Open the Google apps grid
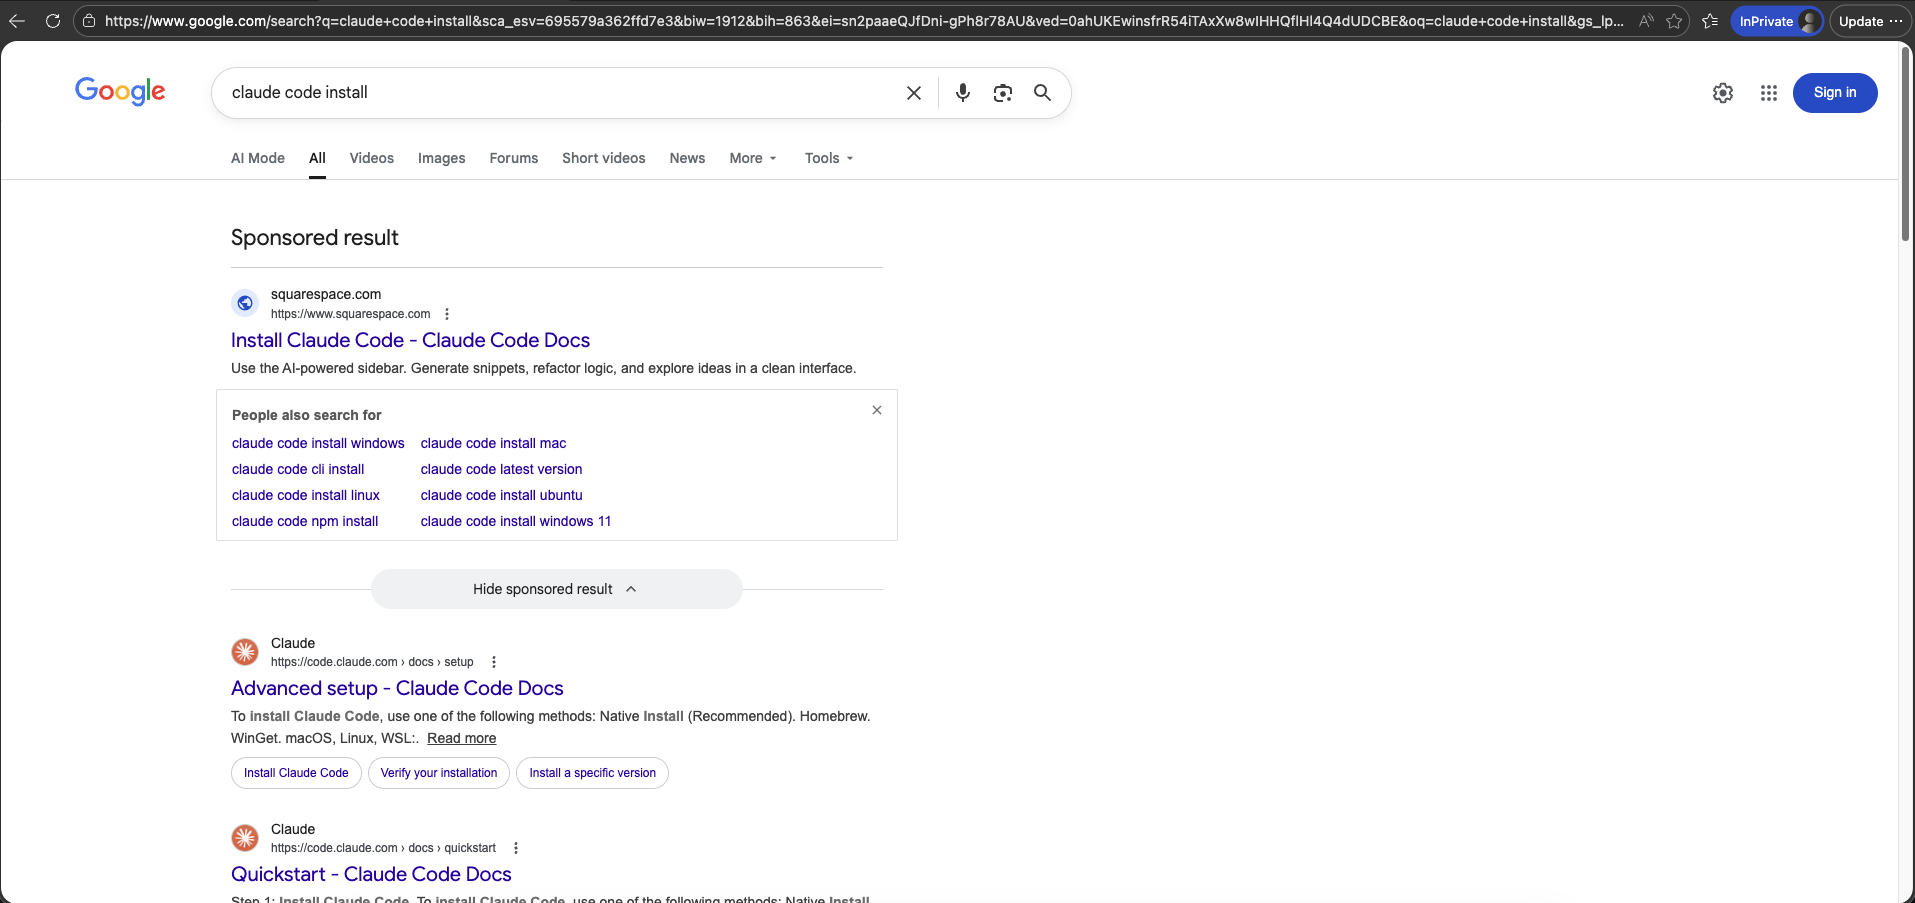The width and height of the screenshot is (1915, 903). (1769, 93)
